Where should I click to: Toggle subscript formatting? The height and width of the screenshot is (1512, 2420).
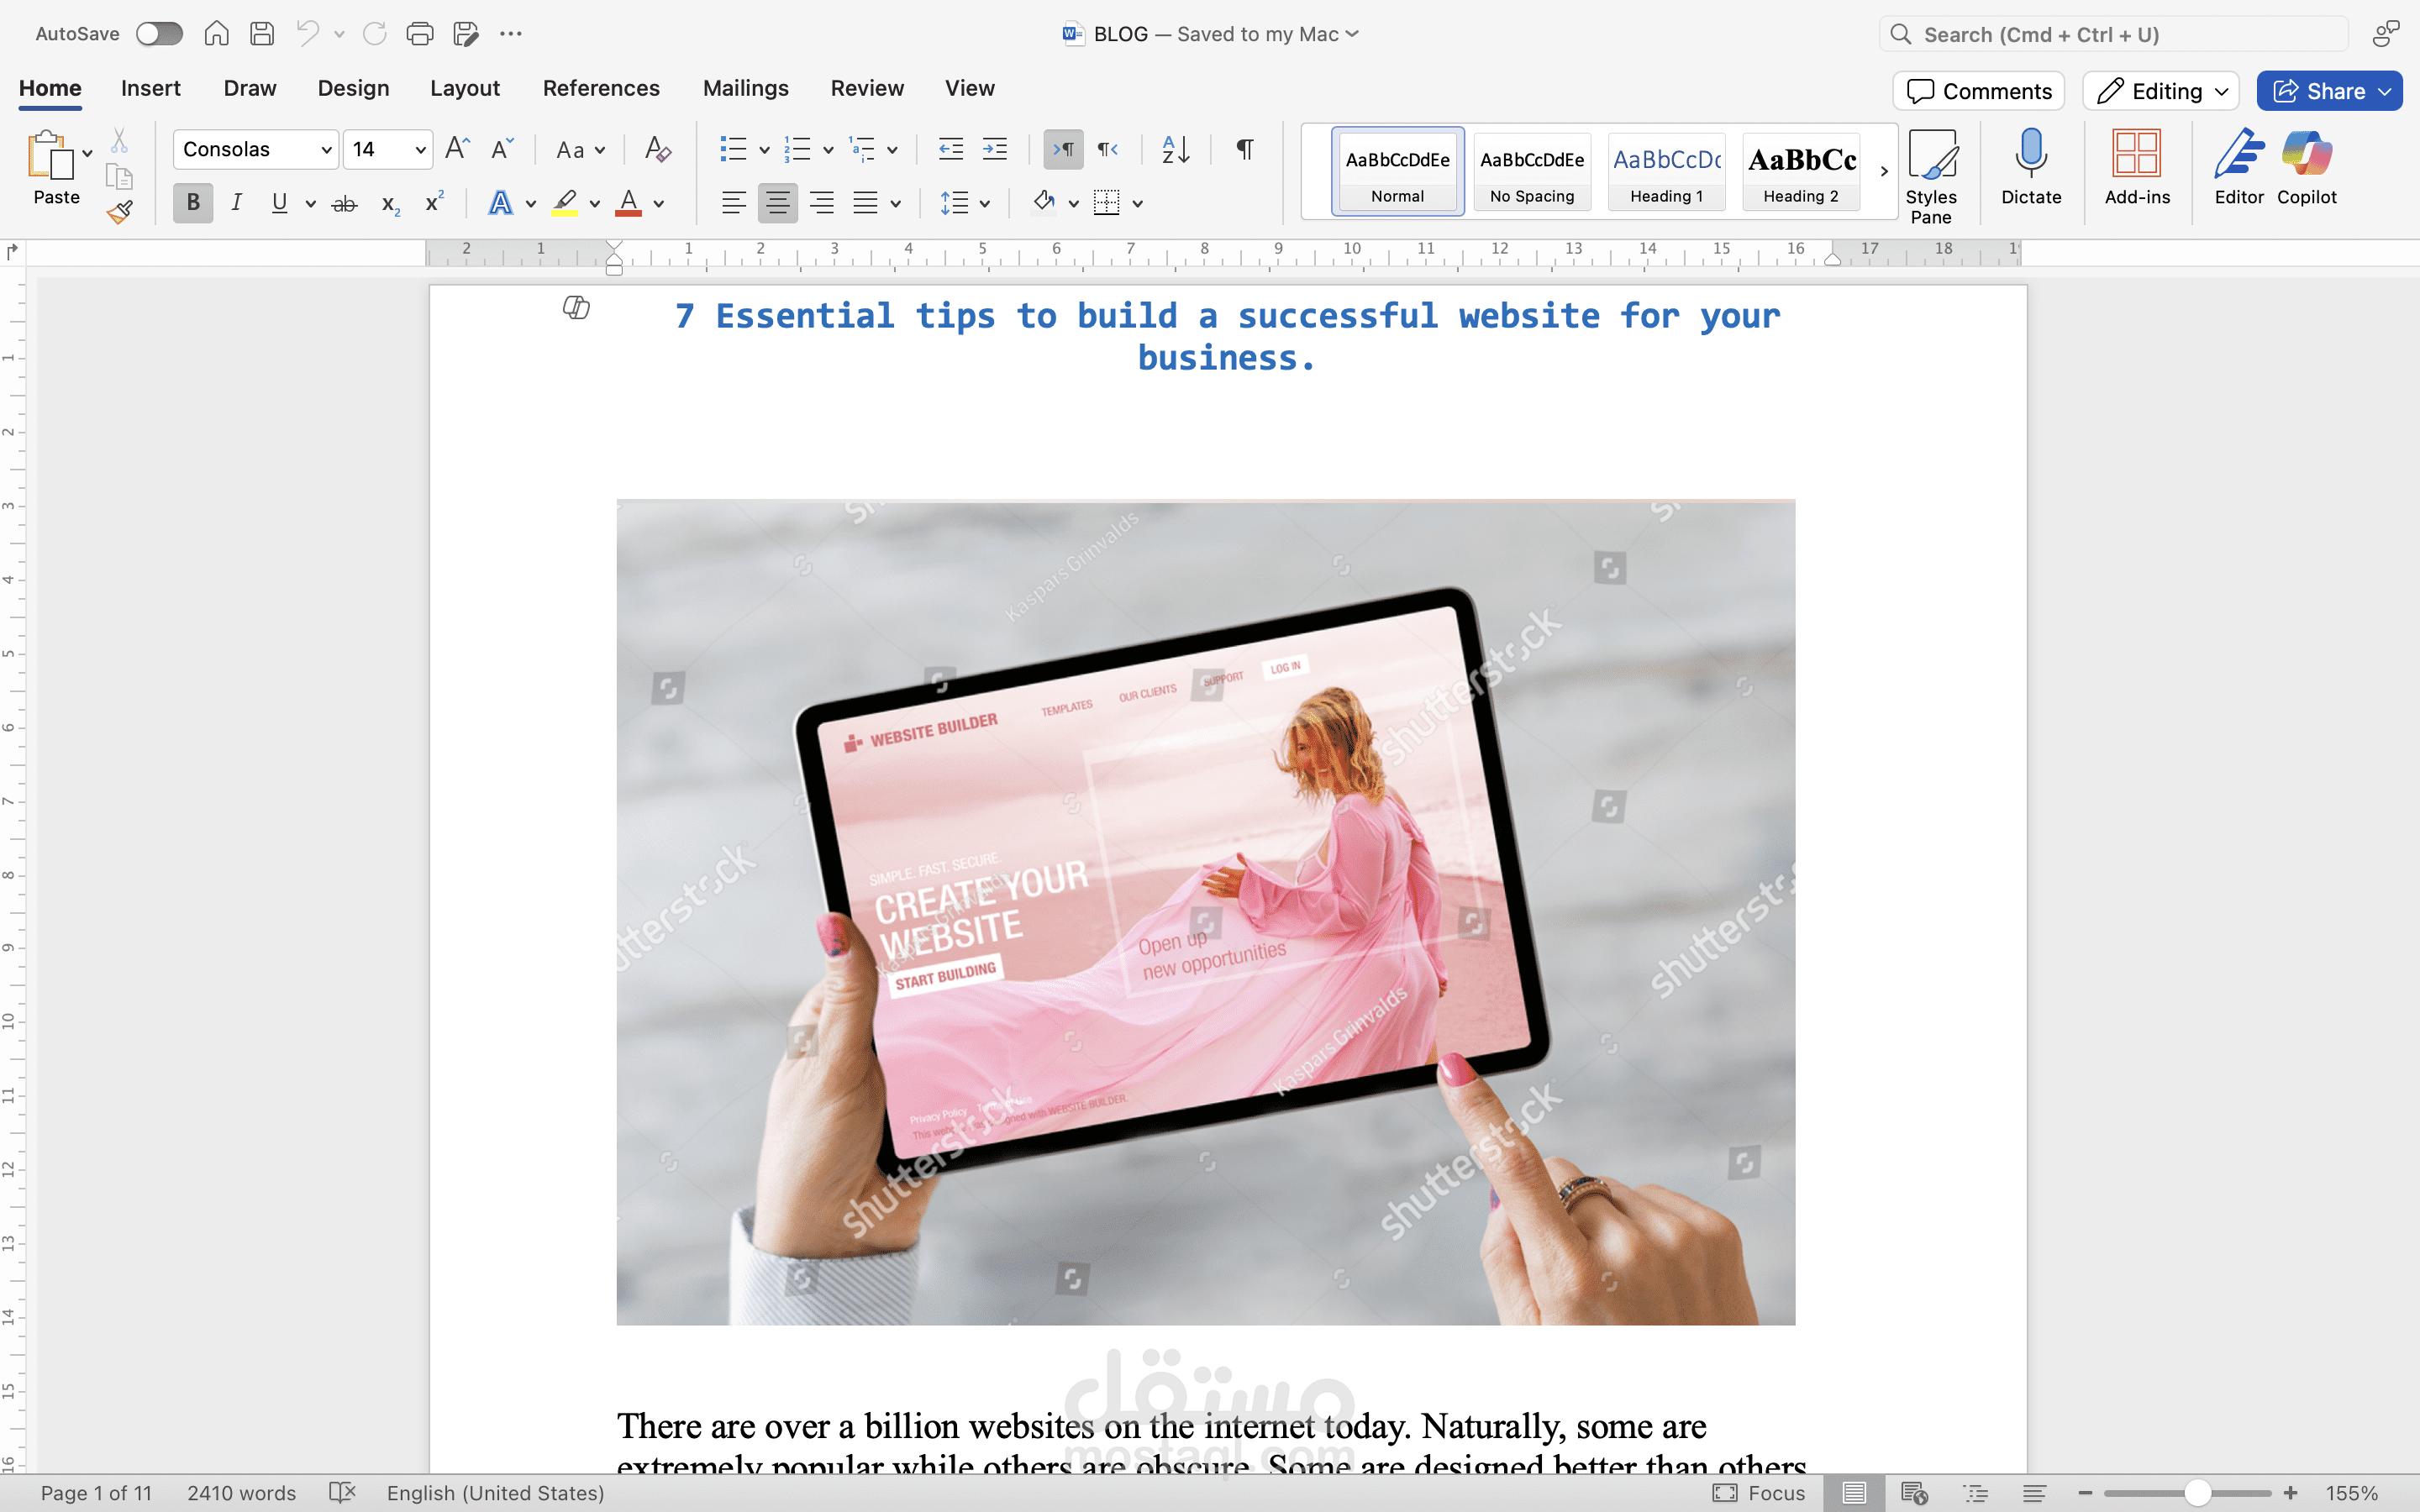390,204
